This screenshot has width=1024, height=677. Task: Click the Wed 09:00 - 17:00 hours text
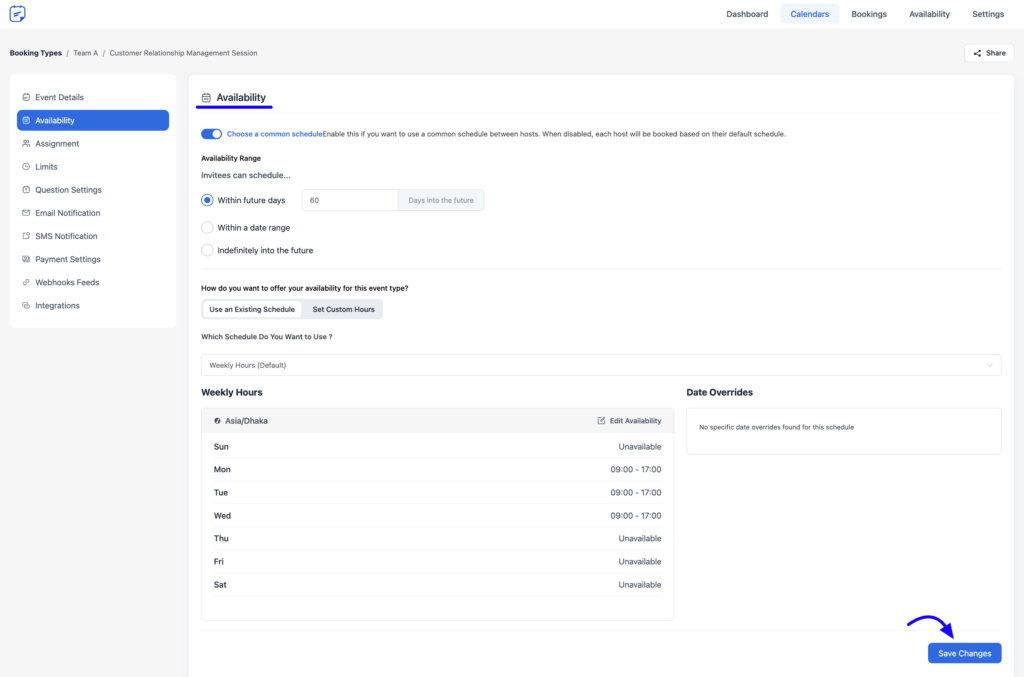[x=635, y=516]
